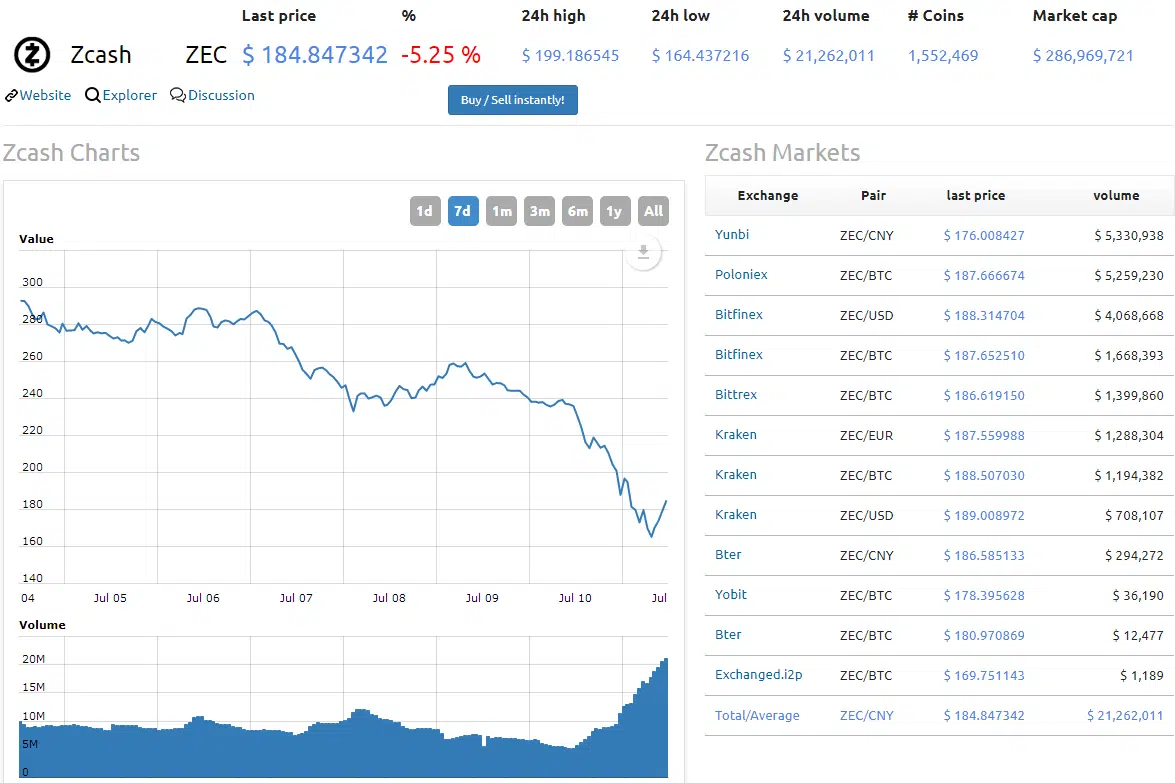Screen dimensions: 1175x783
Task: Click the ZEC ticker symbol
Action: pyautogui.click(x=206, y=55)
